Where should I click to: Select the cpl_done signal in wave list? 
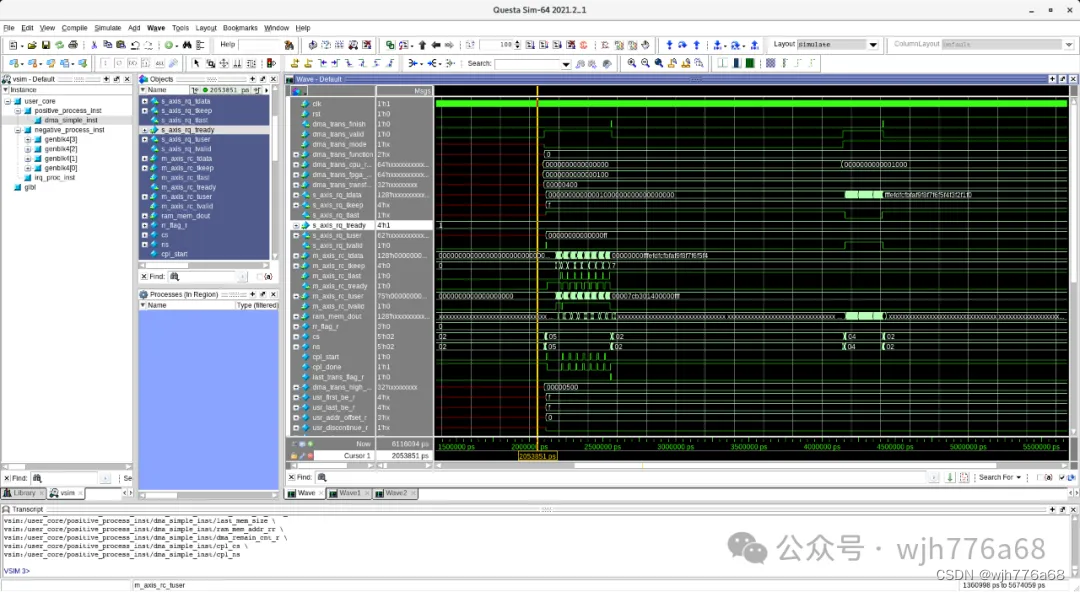click(x=326, y=367)
